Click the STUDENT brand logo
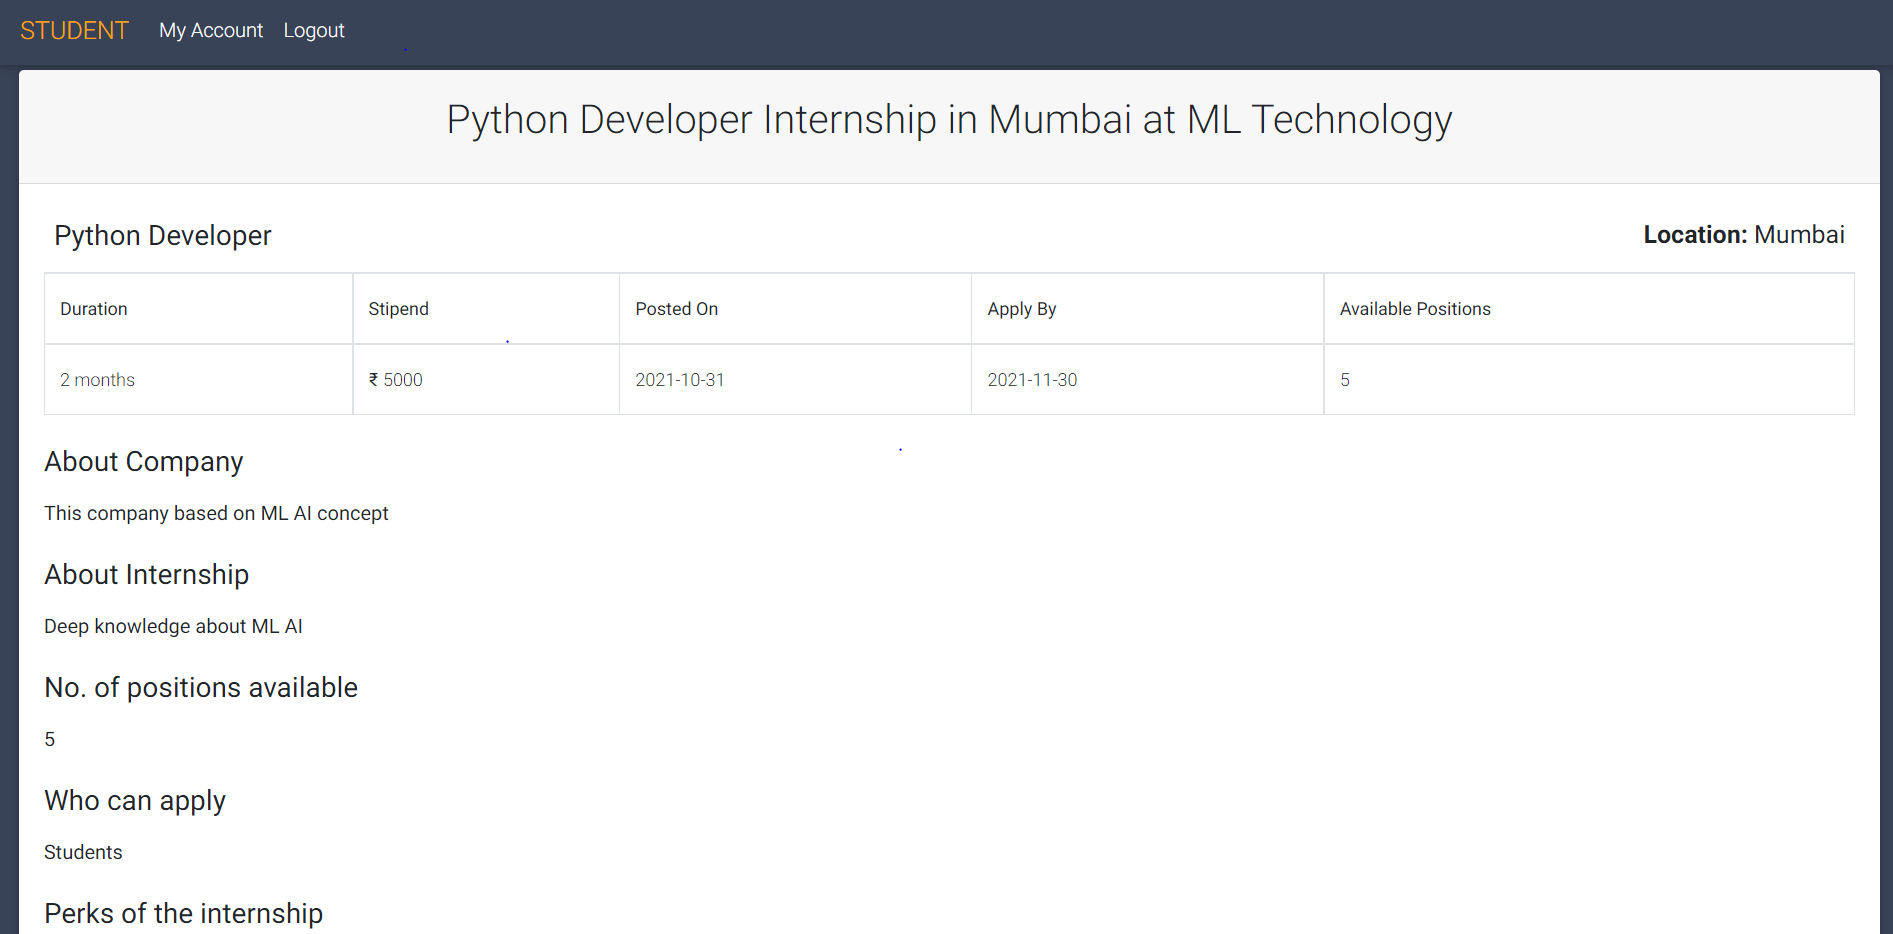The width and height of the screenshot is (1893, 934). pos(74,30)
